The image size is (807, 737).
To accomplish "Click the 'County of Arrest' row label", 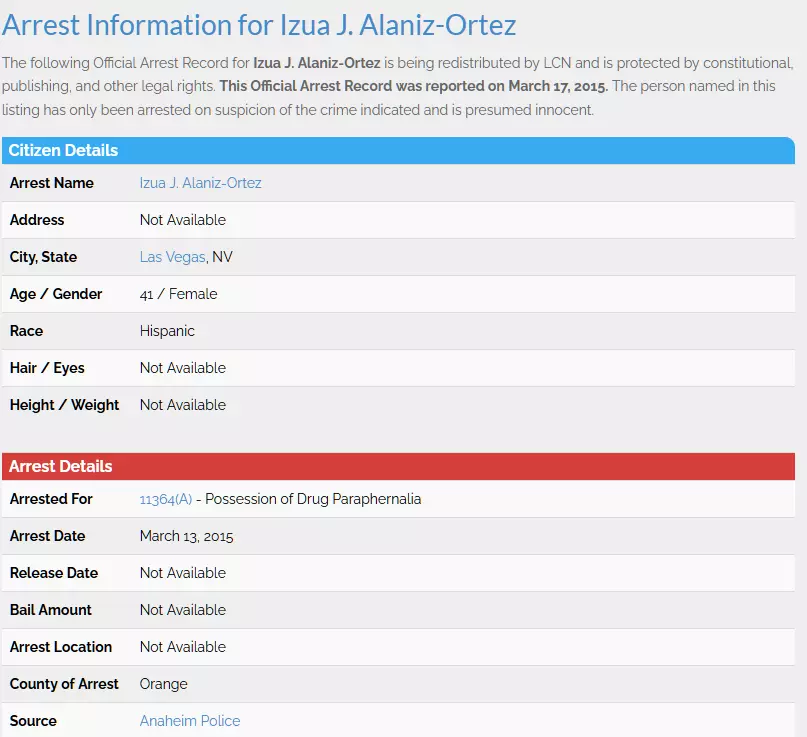I will 64,684.
